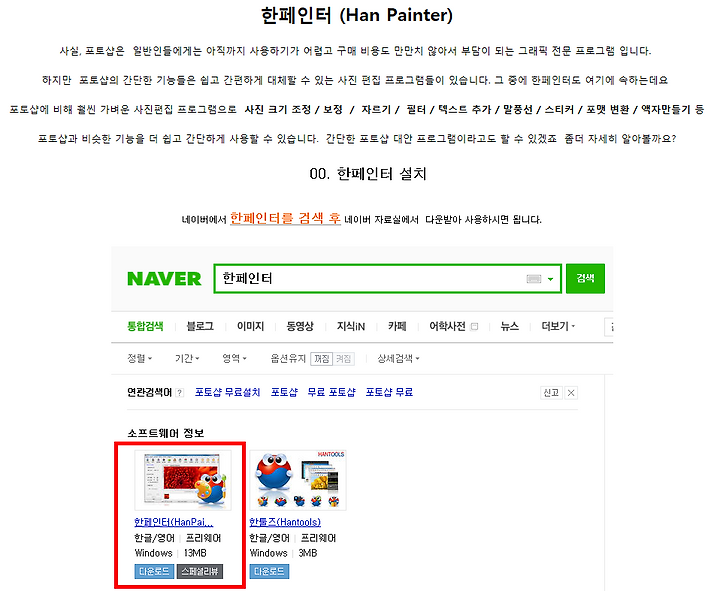Click 다운로드 button under Han Painter
This screenshot has height=591, width=720.
pos(154,571)
